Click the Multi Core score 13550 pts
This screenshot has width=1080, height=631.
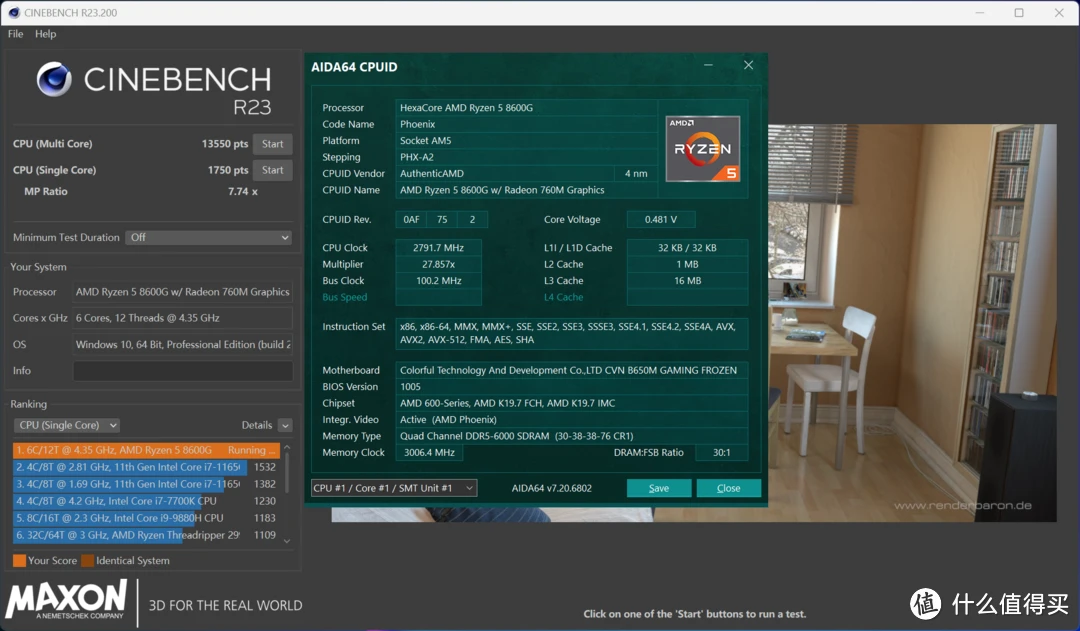(225, 144)
